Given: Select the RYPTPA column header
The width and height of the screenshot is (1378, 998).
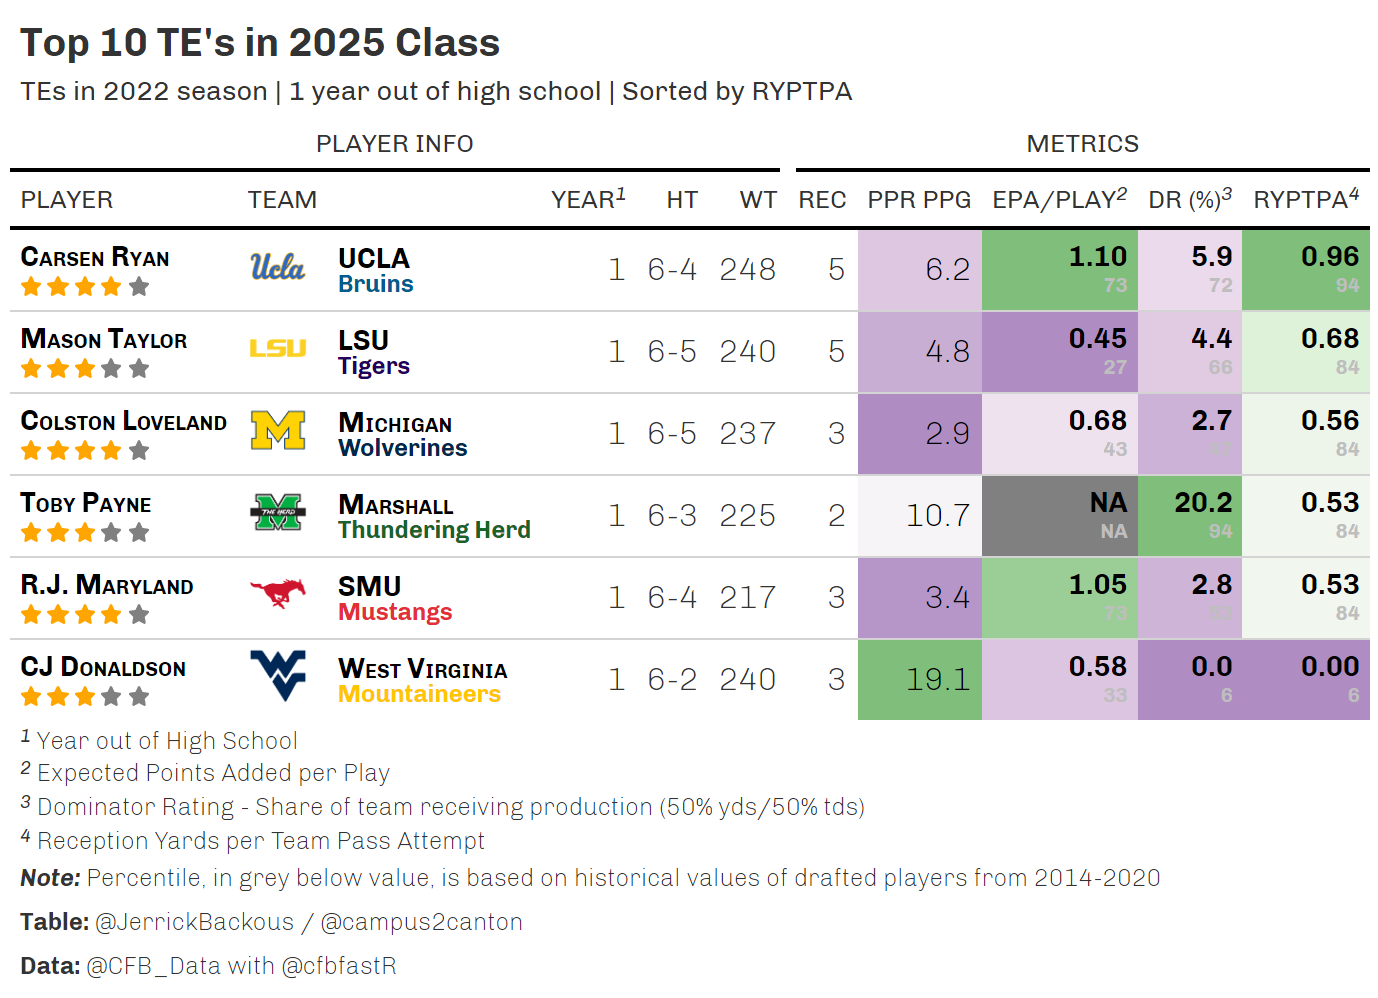Looking at the screenshot, I should [x=1305, y=200].
